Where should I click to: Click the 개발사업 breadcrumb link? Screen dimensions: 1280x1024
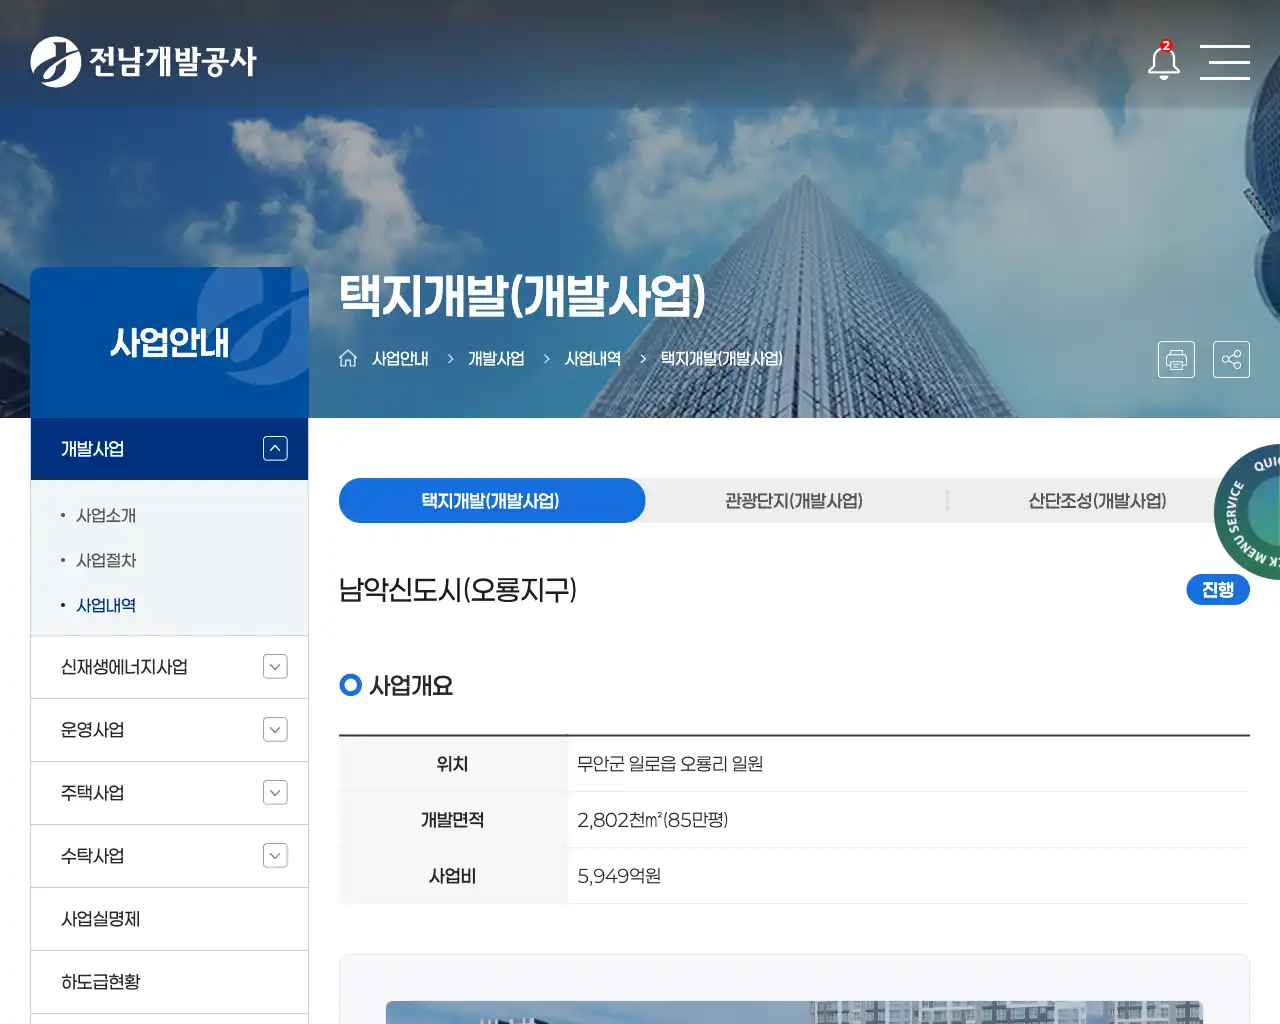pos(496,358)
